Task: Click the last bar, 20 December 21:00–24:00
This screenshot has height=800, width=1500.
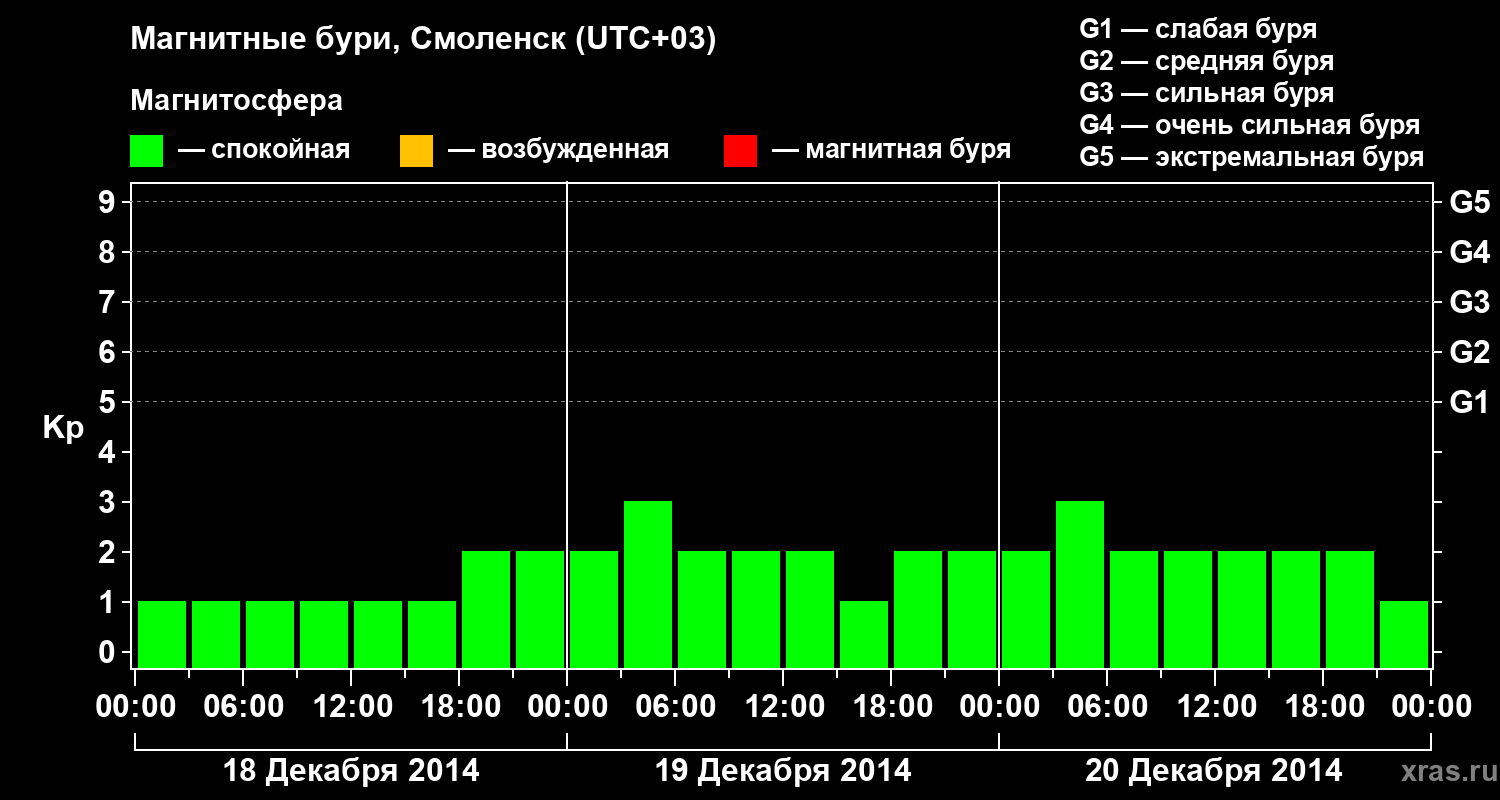Action: point(1404,634)
